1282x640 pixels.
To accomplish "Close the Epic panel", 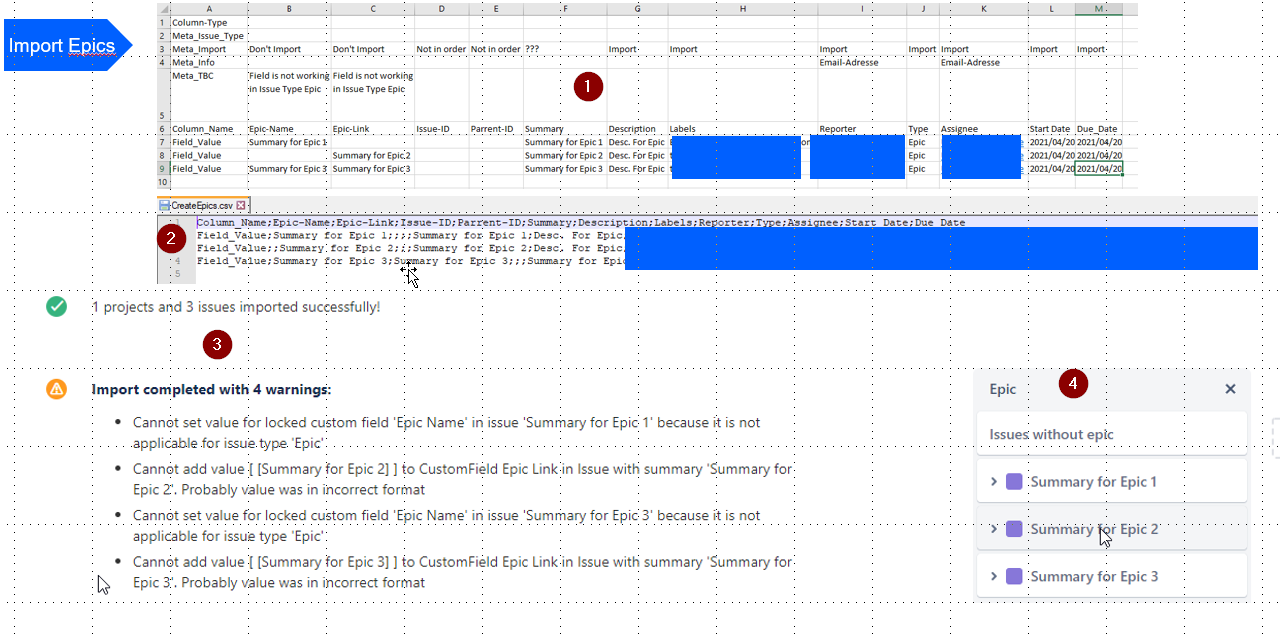I will coord(1230,389).
